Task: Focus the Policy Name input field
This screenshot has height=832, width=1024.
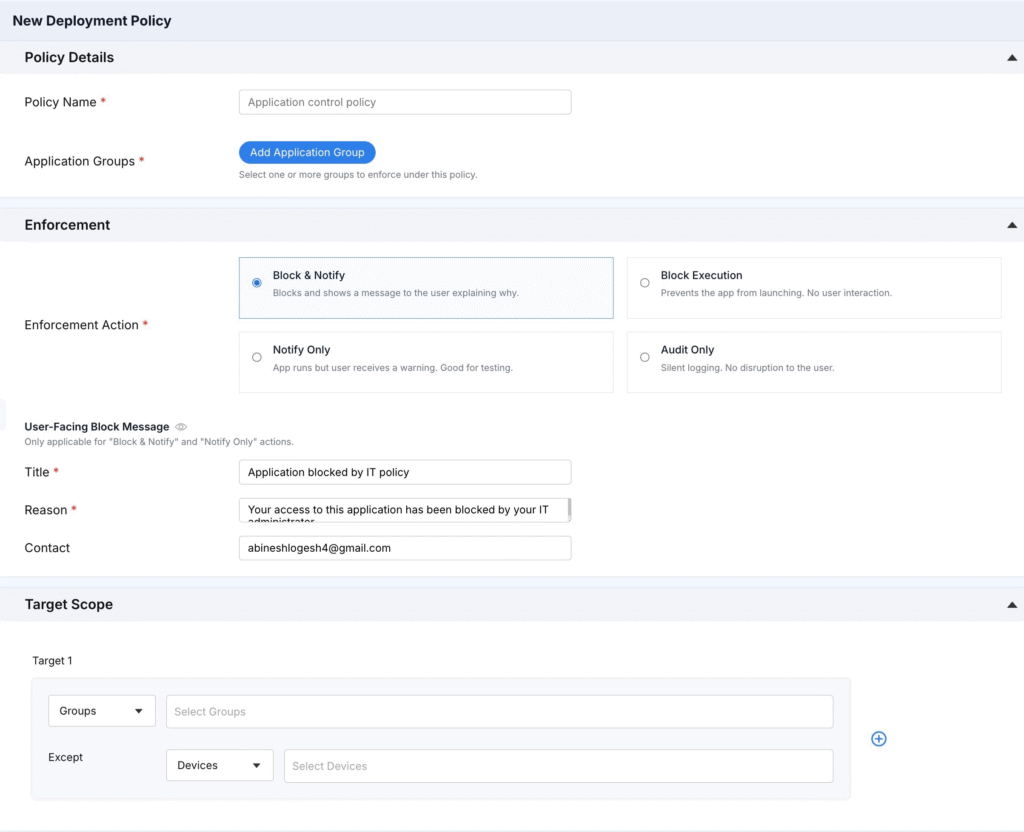Action: [405, 102]
